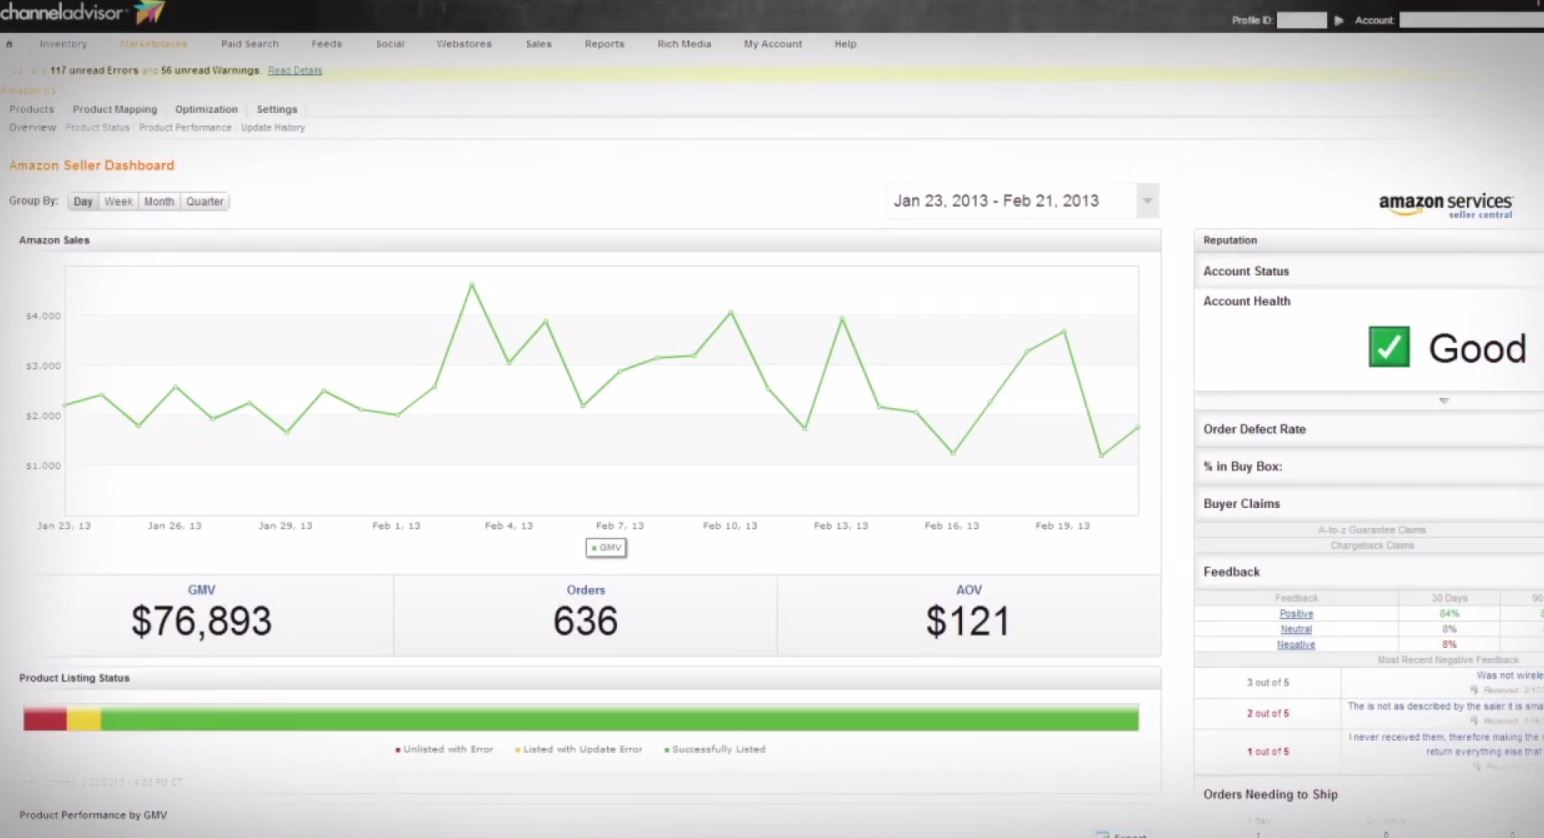This screenshot has height=838, width=1544.
Task: Click the Amazon Services seller central logo
Action: [x=1445, y=205]
